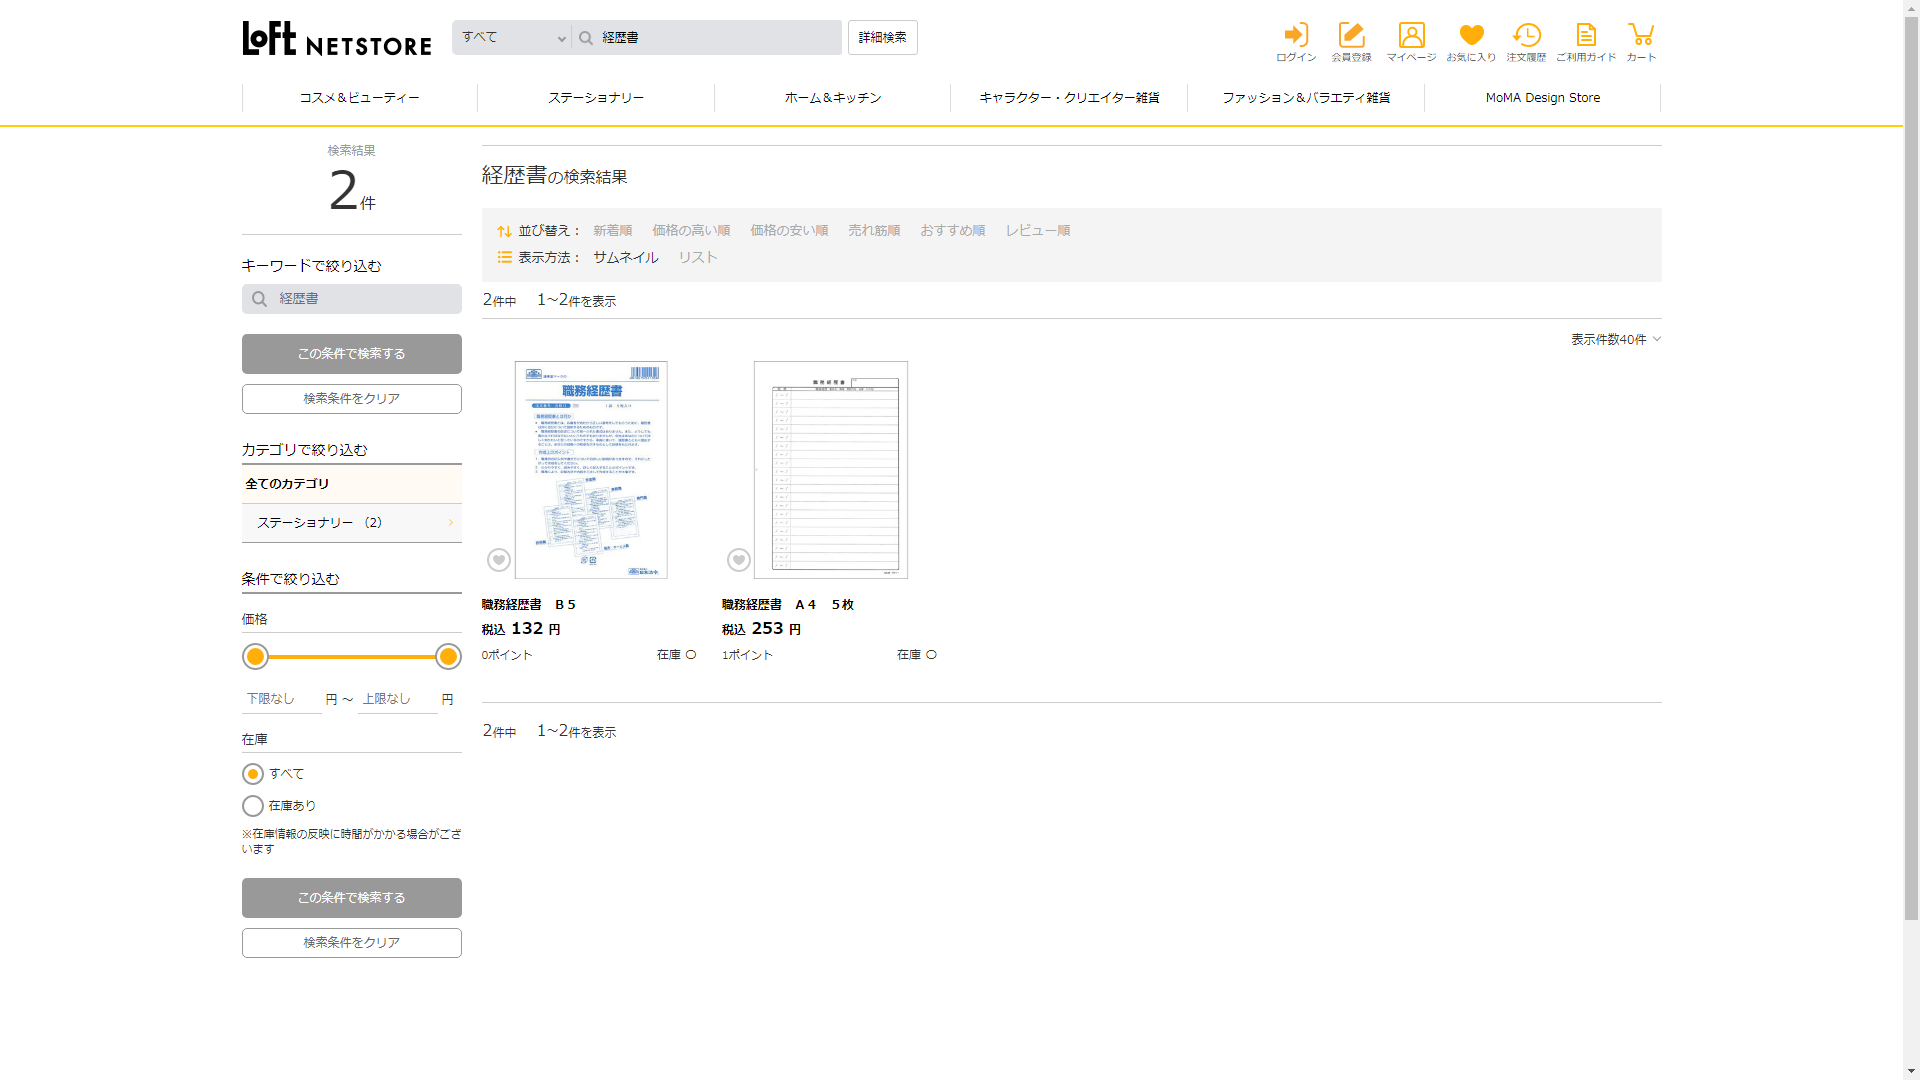
Task: Select the 在庫あり radio button
Action: [x=253, y=806]
